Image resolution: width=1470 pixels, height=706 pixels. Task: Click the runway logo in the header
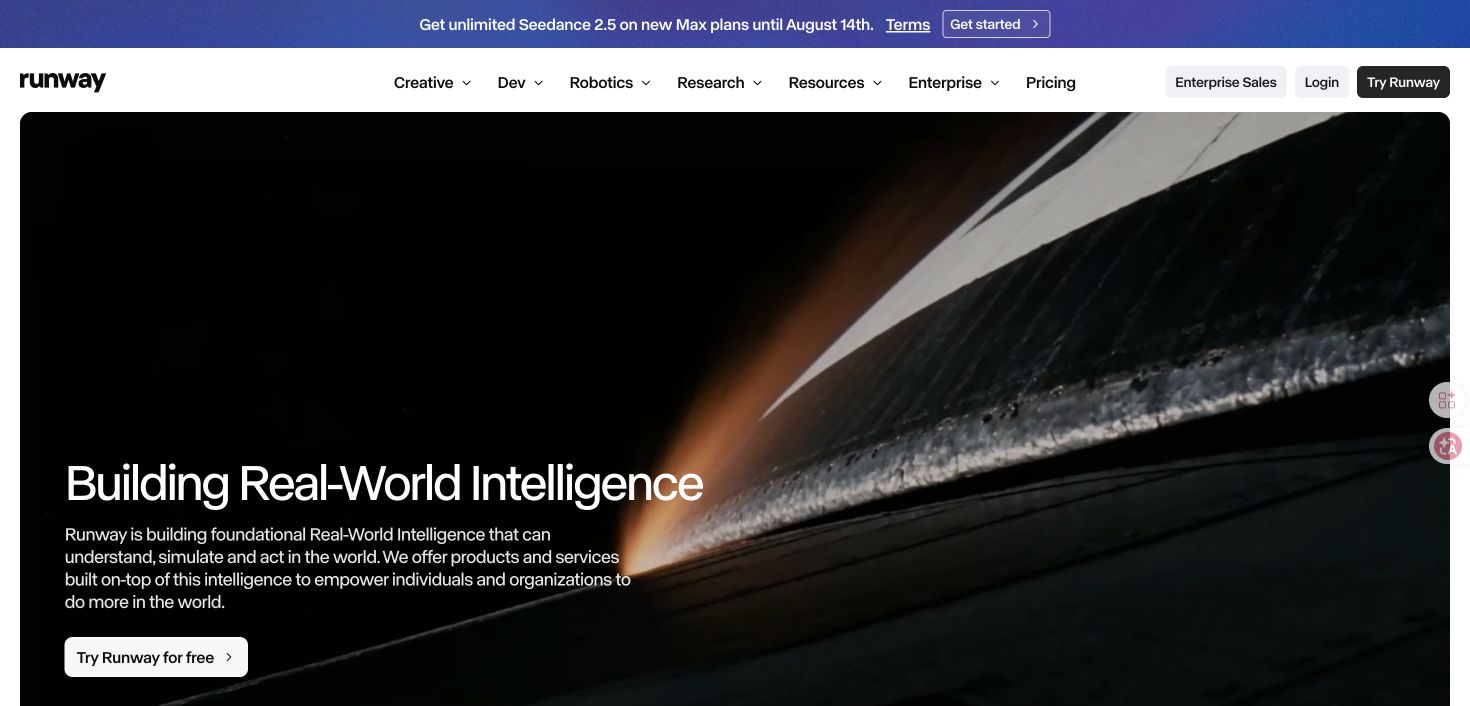tap(63, 82)
